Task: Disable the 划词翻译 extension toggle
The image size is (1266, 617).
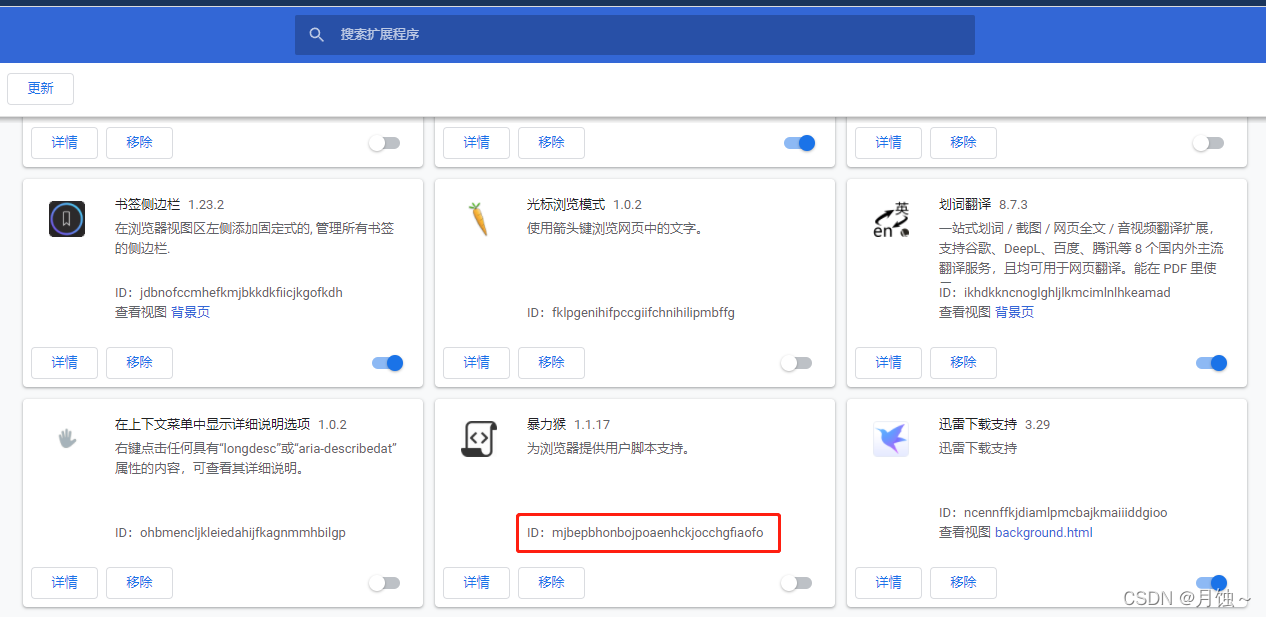Action: (x=1211, y=362)
